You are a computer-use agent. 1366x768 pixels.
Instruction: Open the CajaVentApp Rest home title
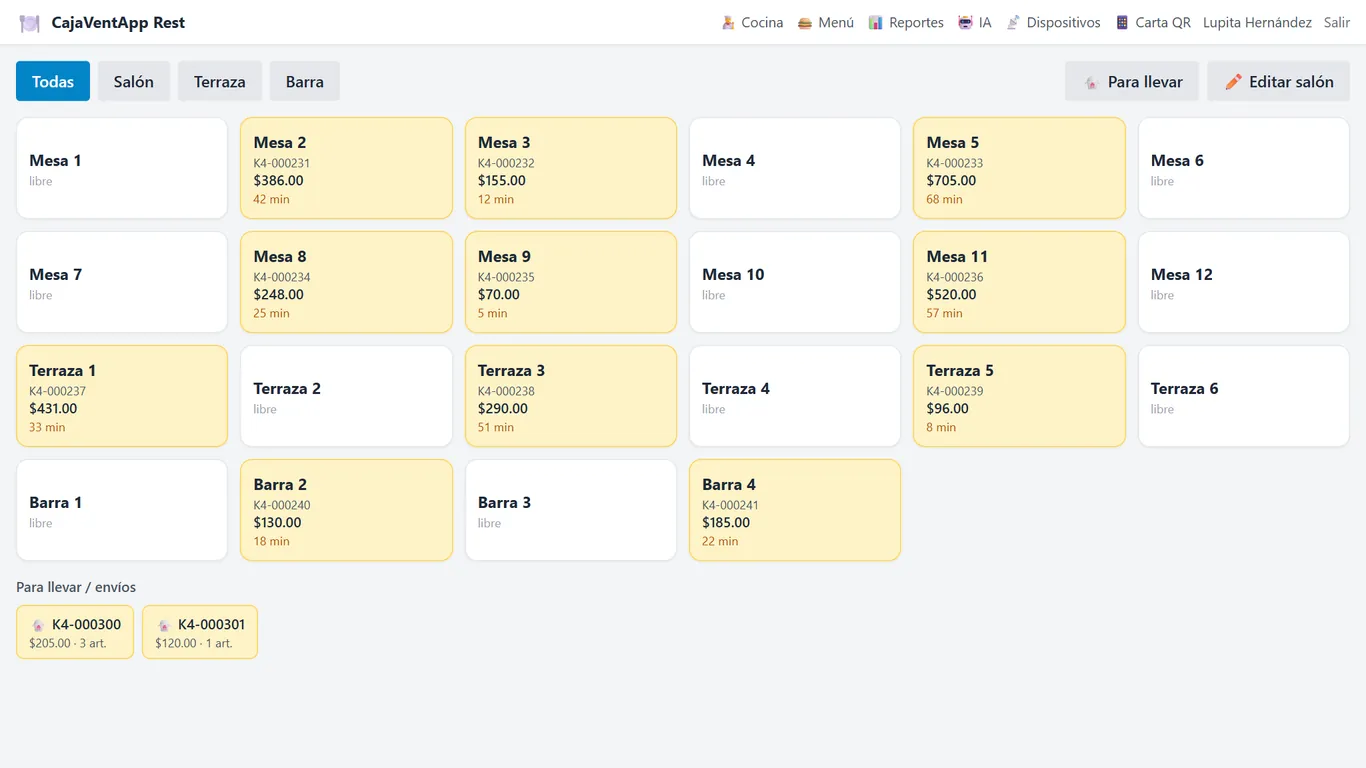click(118, 22)
